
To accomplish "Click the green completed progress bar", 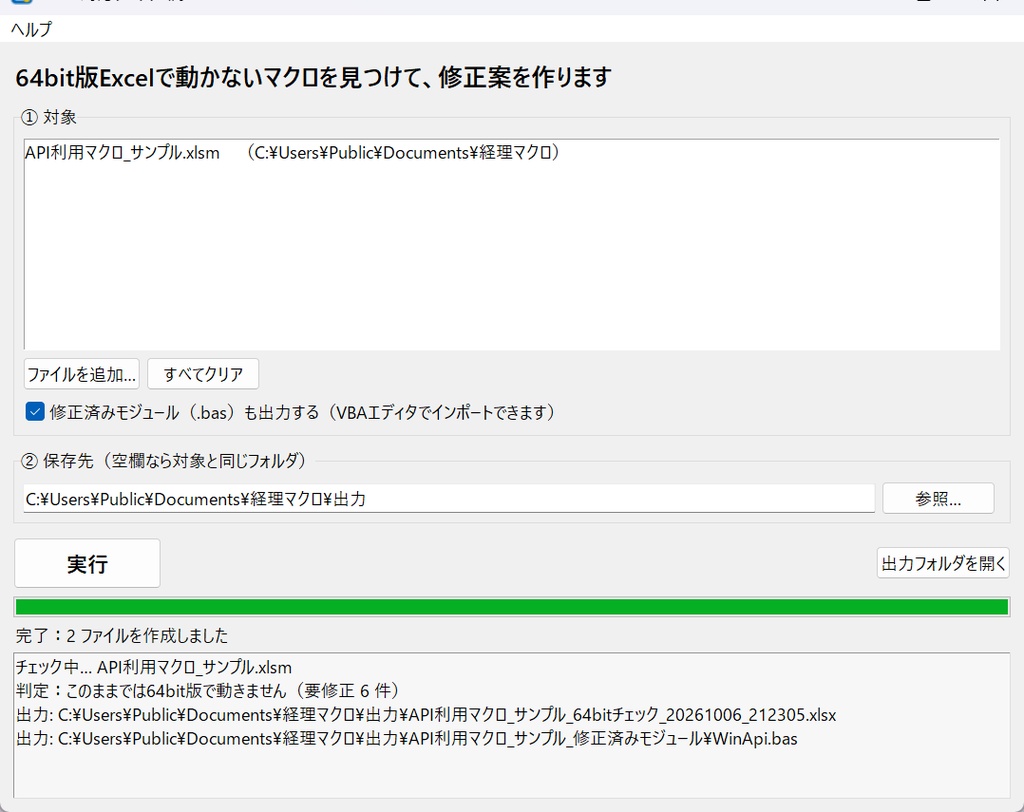I will click(511, 608).
